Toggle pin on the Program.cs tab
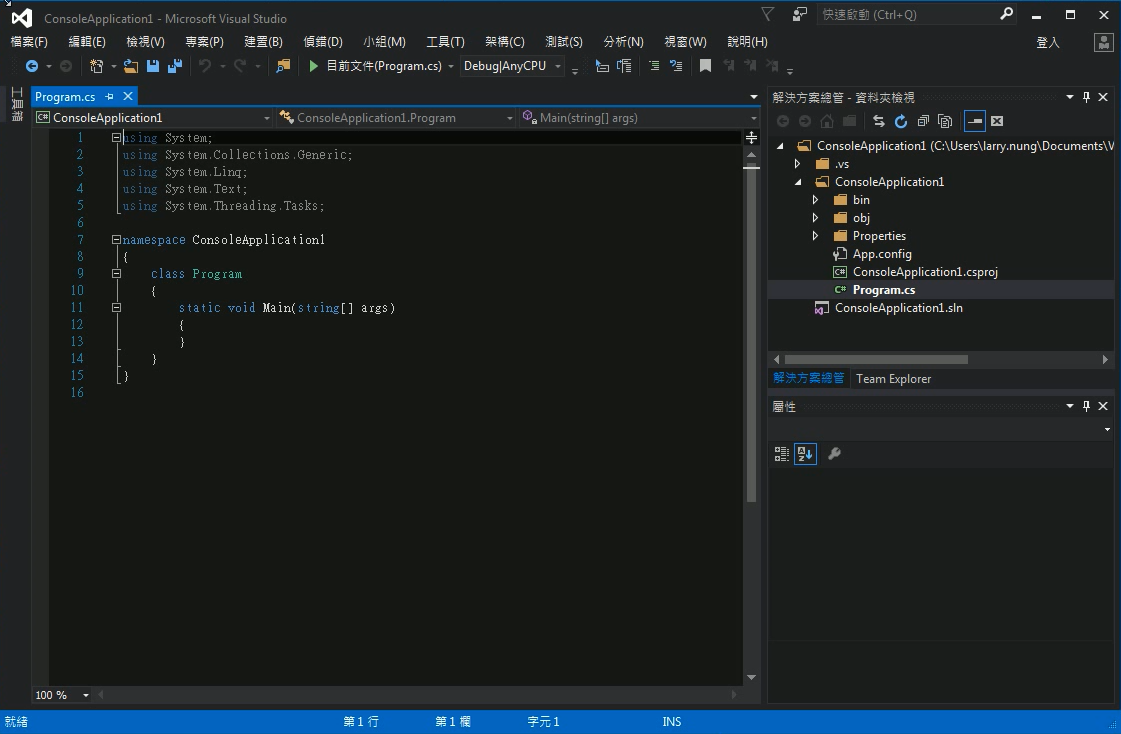The width and height of the screenshot is (1121, 734). click(x=109, y=96)
